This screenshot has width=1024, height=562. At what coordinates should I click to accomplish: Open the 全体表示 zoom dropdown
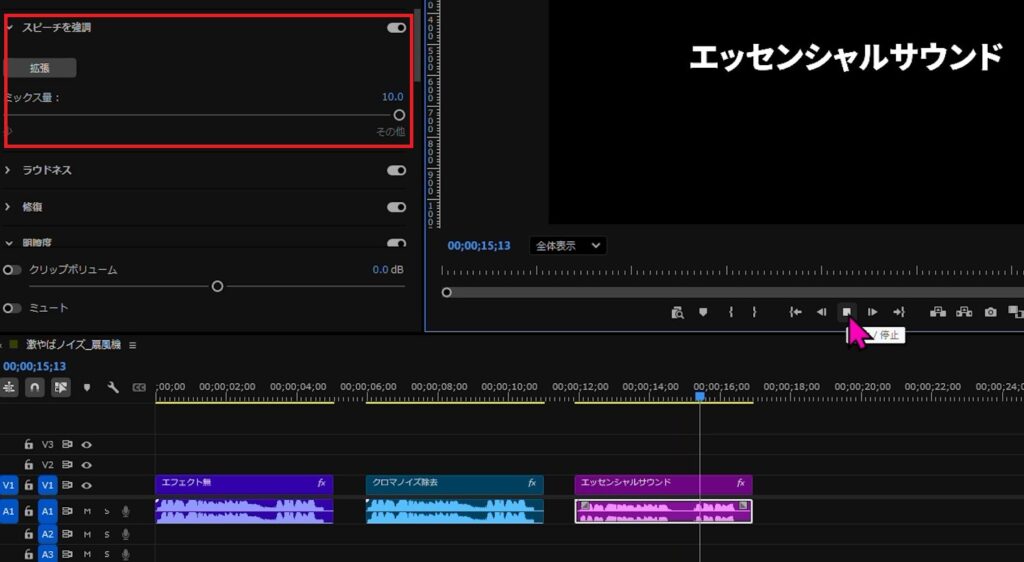[x=568, y=245]
